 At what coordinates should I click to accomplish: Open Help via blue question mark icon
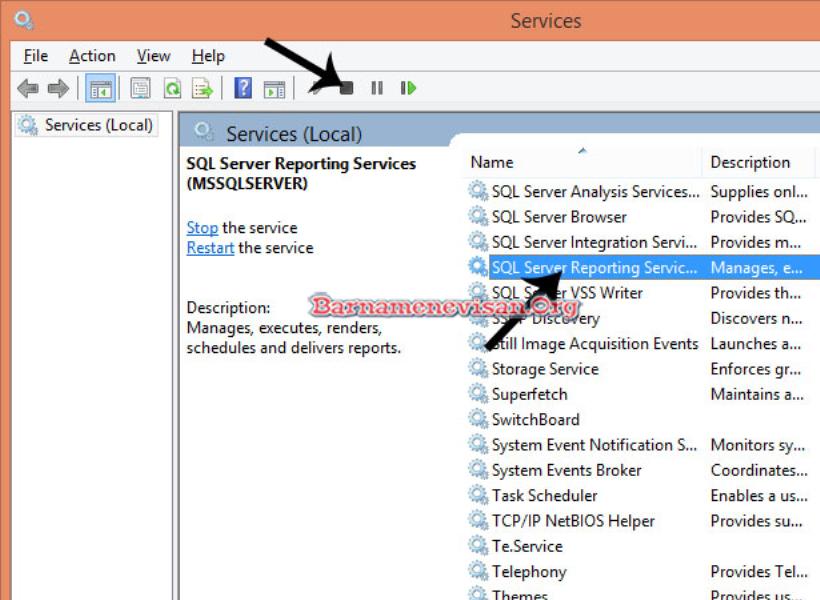(242, 89)
